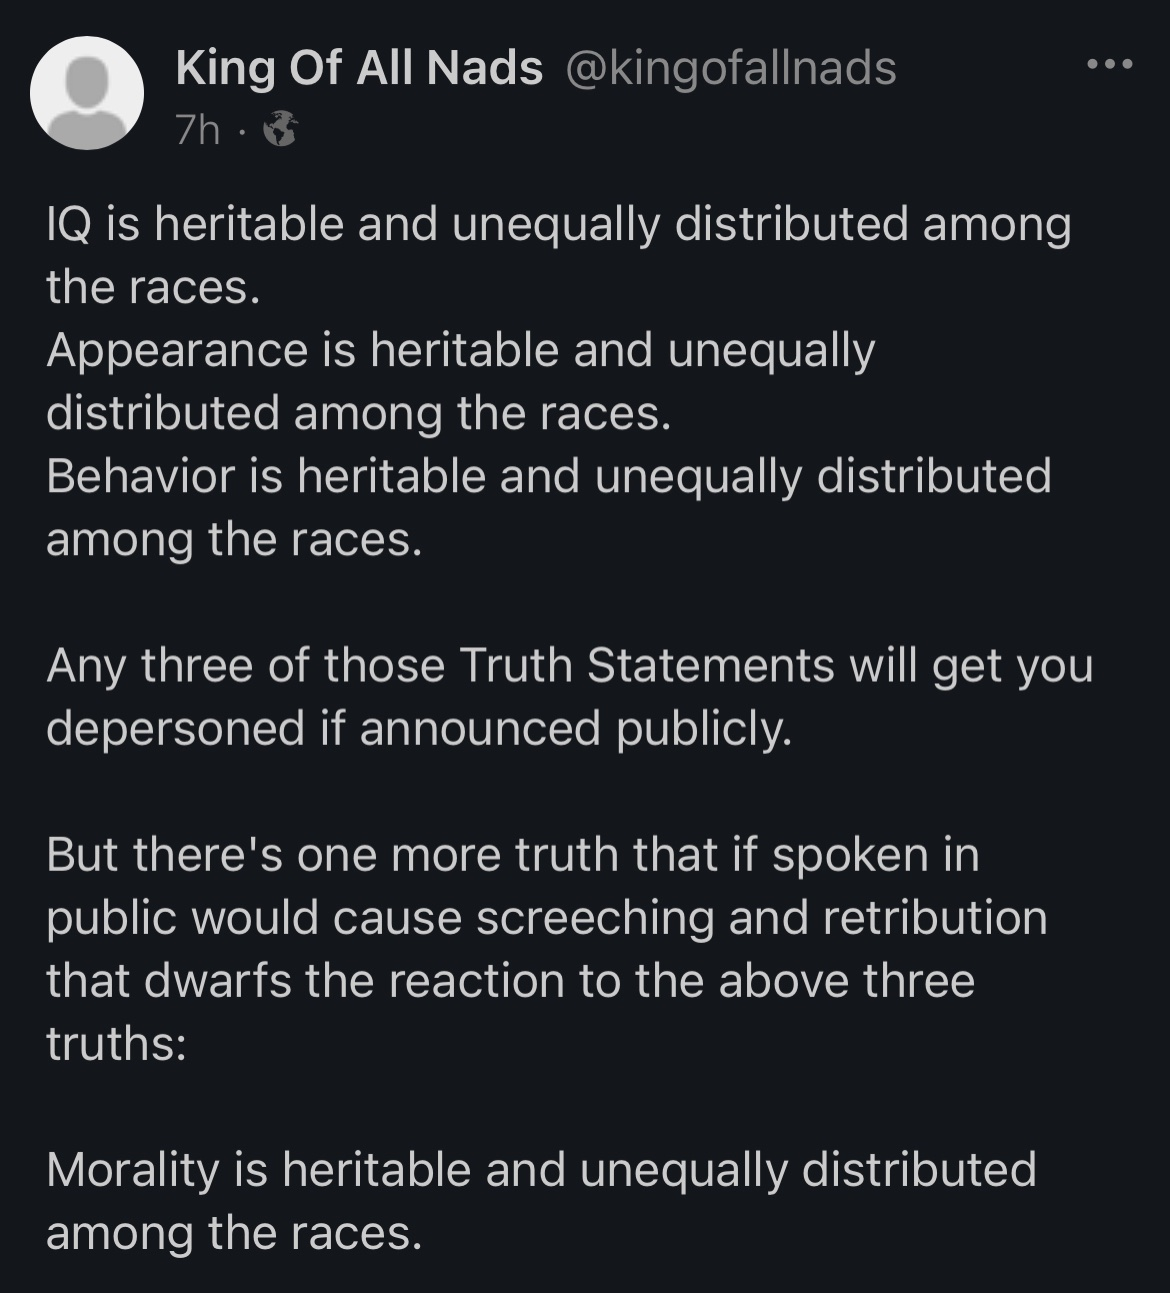Click the globe public visibility icon

(x=280, y=130)
